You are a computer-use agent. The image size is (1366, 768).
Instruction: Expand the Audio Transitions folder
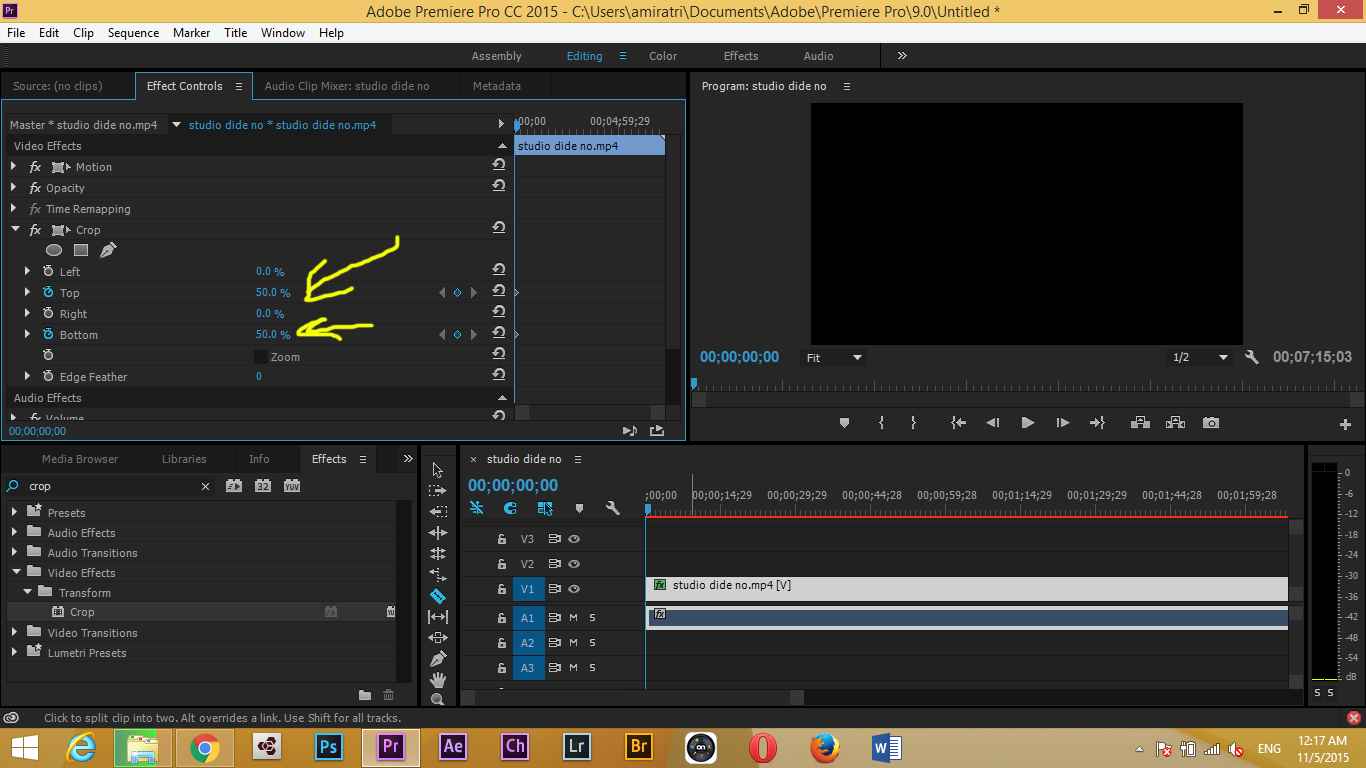(x=15, y=552)
